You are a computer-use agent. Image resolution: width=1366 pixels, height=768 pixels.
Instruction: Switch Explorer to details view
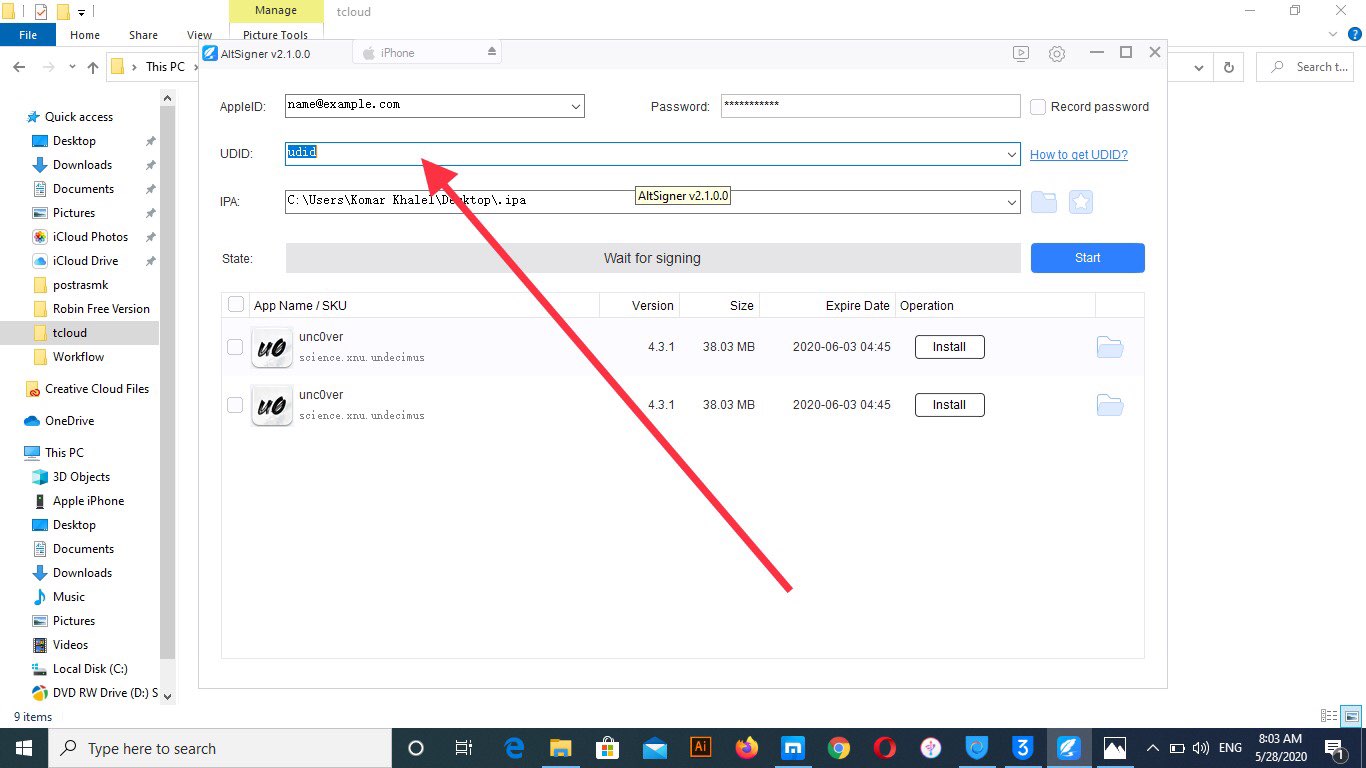1329,716
